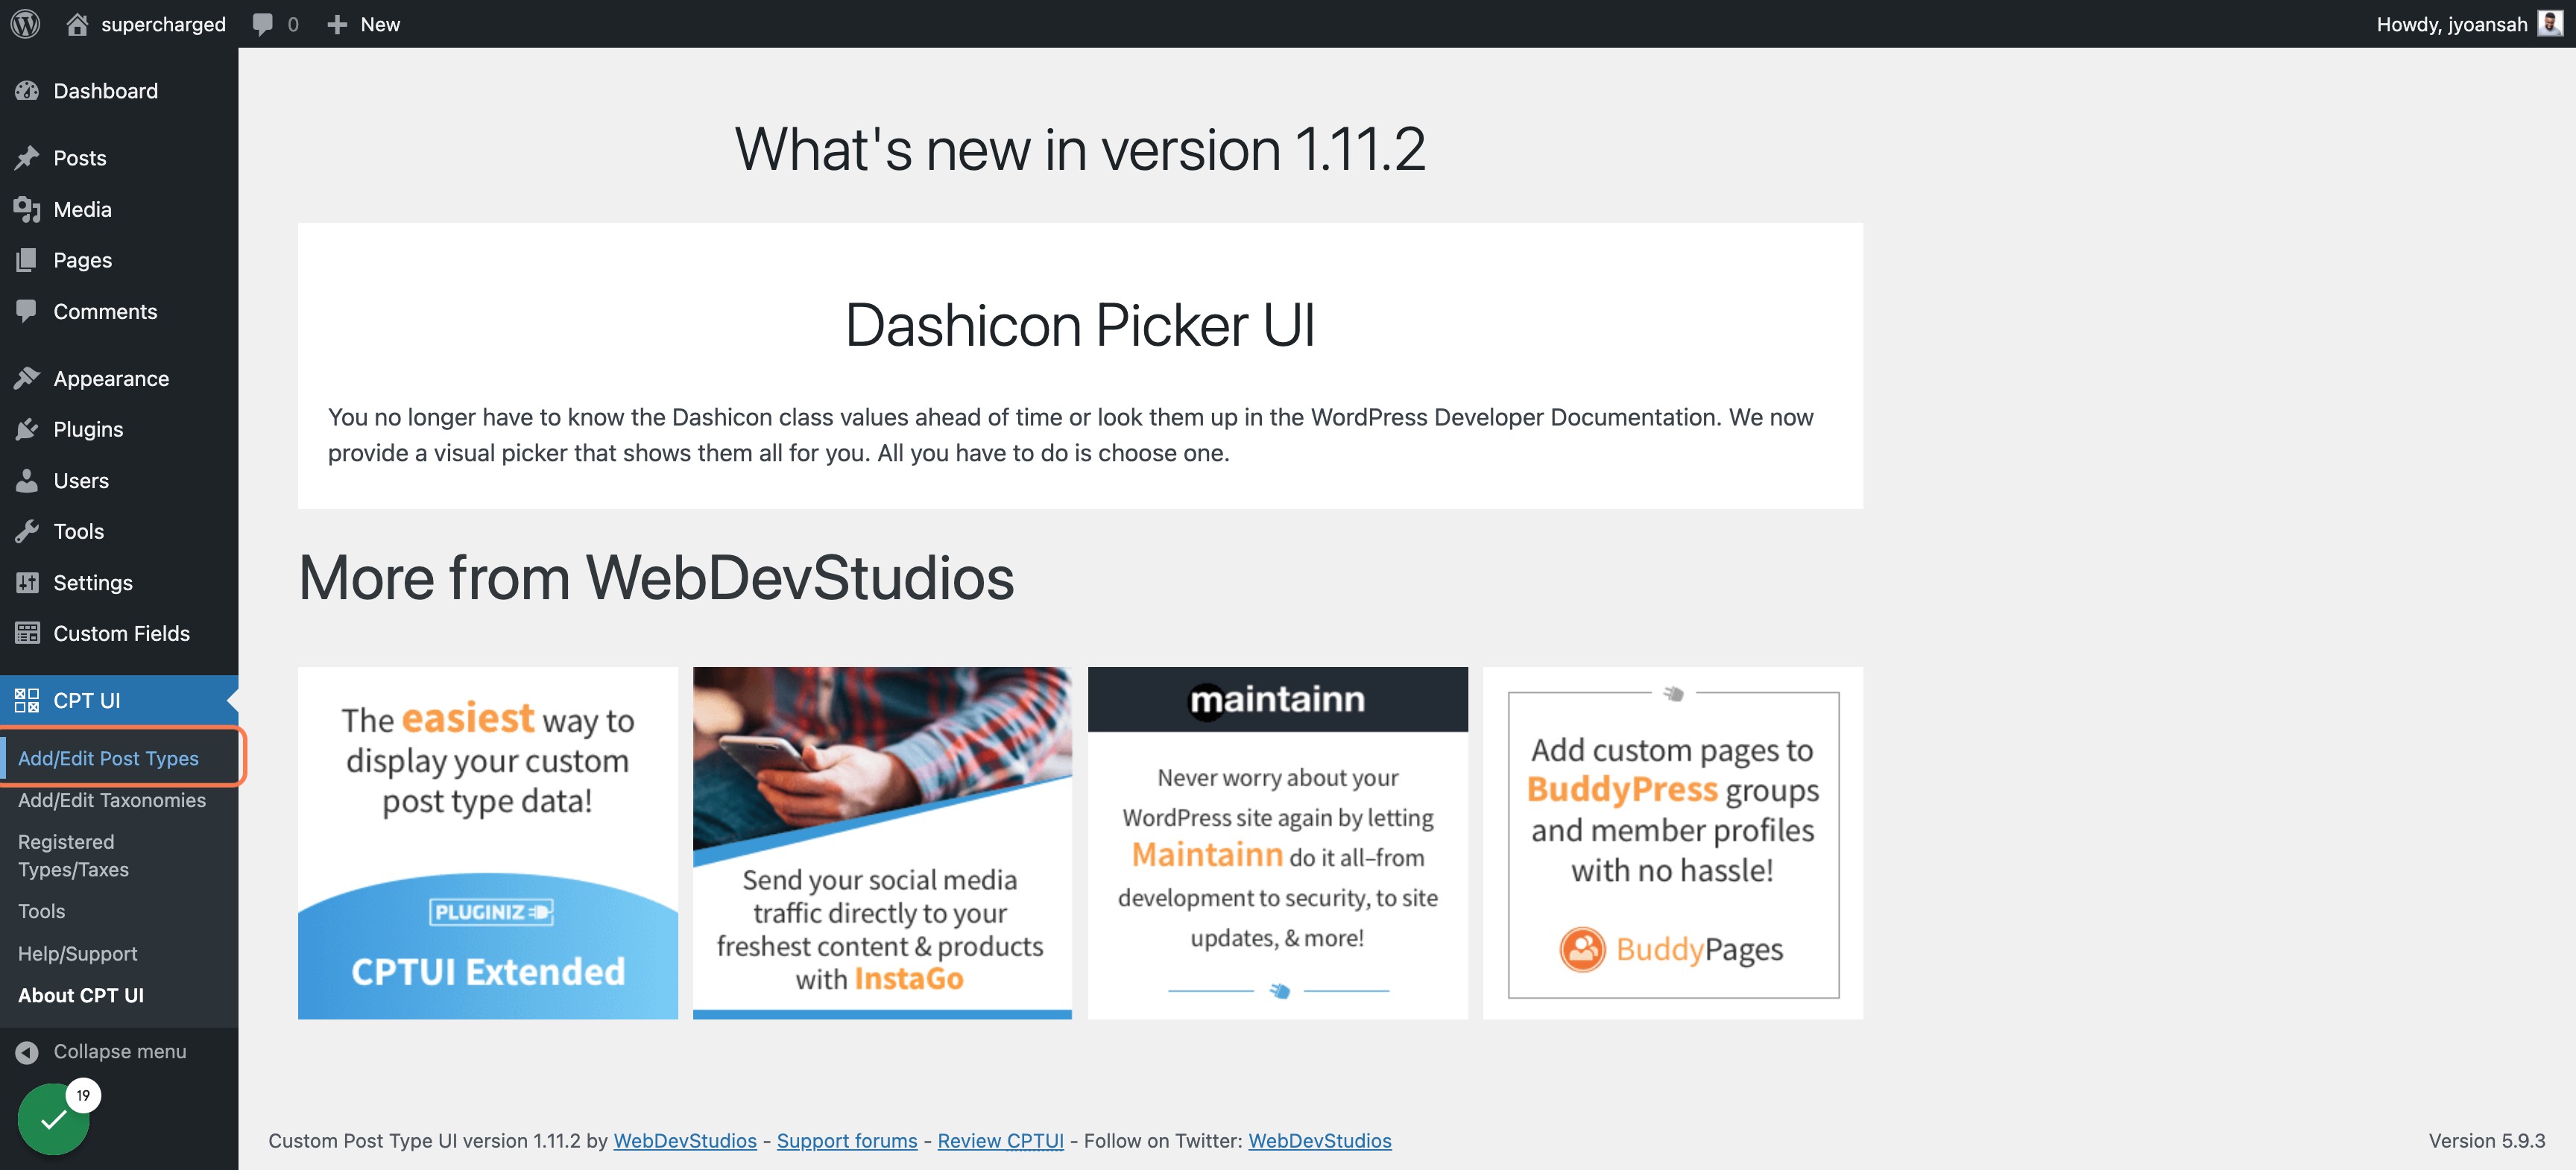
Task: Open Add/Edit Taxonomies submenu item
Action: coord(112,800)
